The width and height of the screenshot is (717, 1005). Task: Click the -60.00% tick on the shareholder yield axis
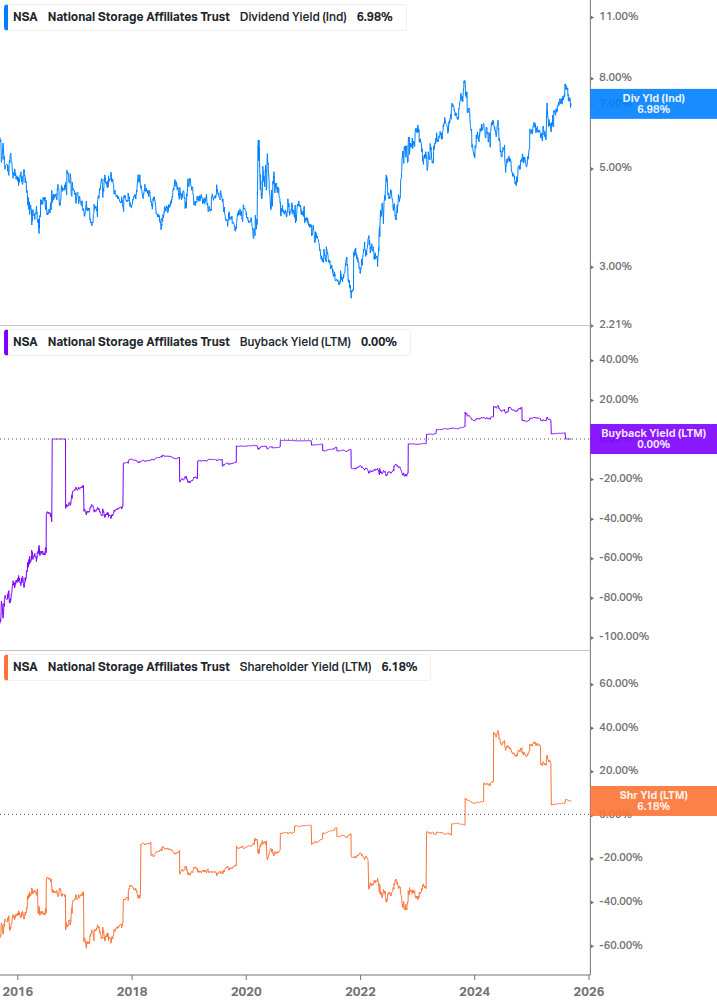pyautogui.click(x=621, y=945)
